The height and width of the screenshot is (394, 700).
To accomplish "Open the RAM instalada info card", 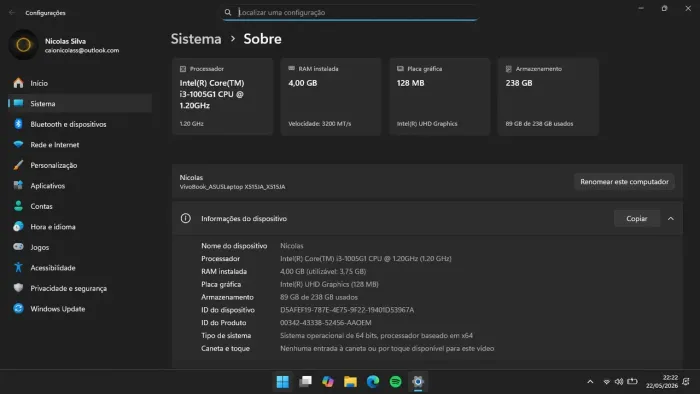I will [x=331, y=96].
